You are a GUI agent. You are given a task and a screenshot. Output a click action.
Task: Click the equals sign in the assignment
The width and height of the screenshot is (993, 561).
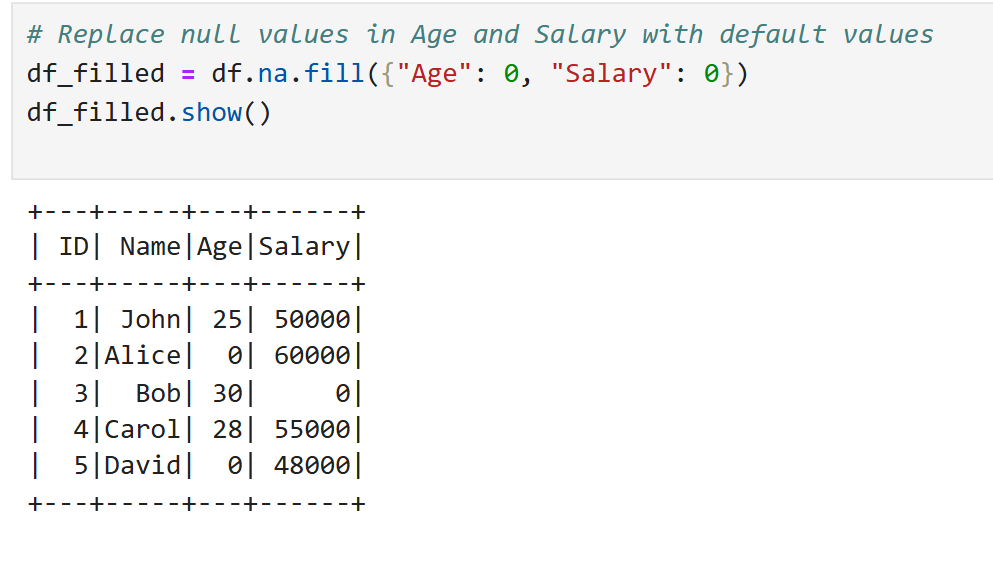click(188, 75)
